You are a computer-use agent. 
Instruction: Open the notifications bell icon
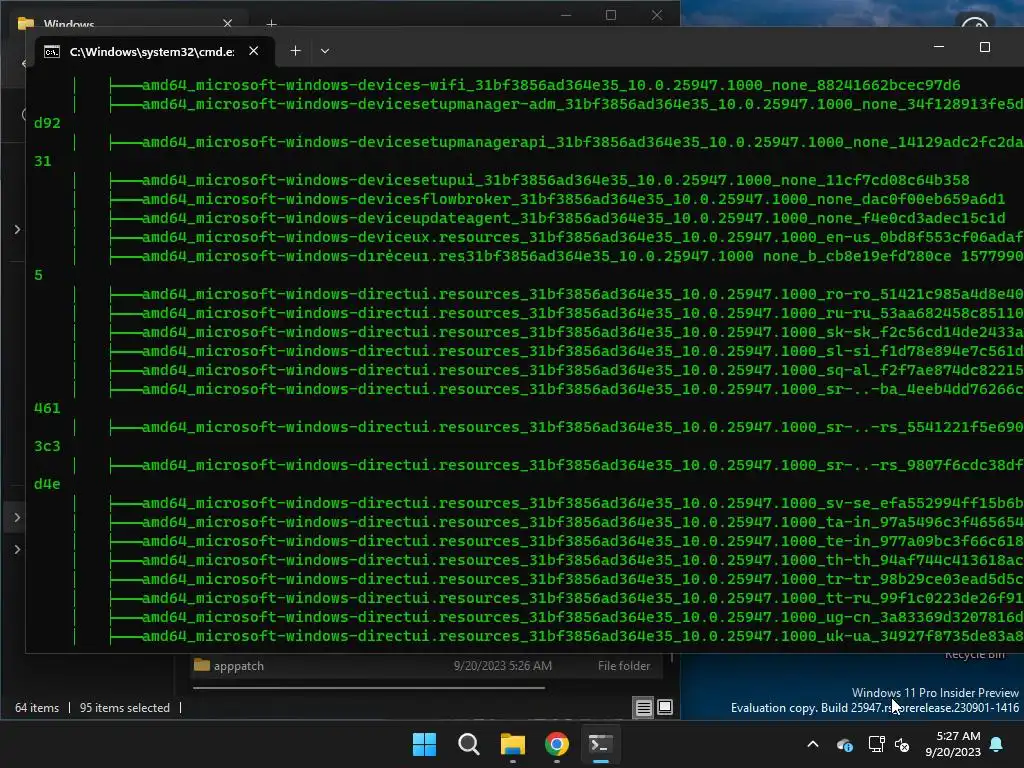pyautogui.click(x=997, y=744)
